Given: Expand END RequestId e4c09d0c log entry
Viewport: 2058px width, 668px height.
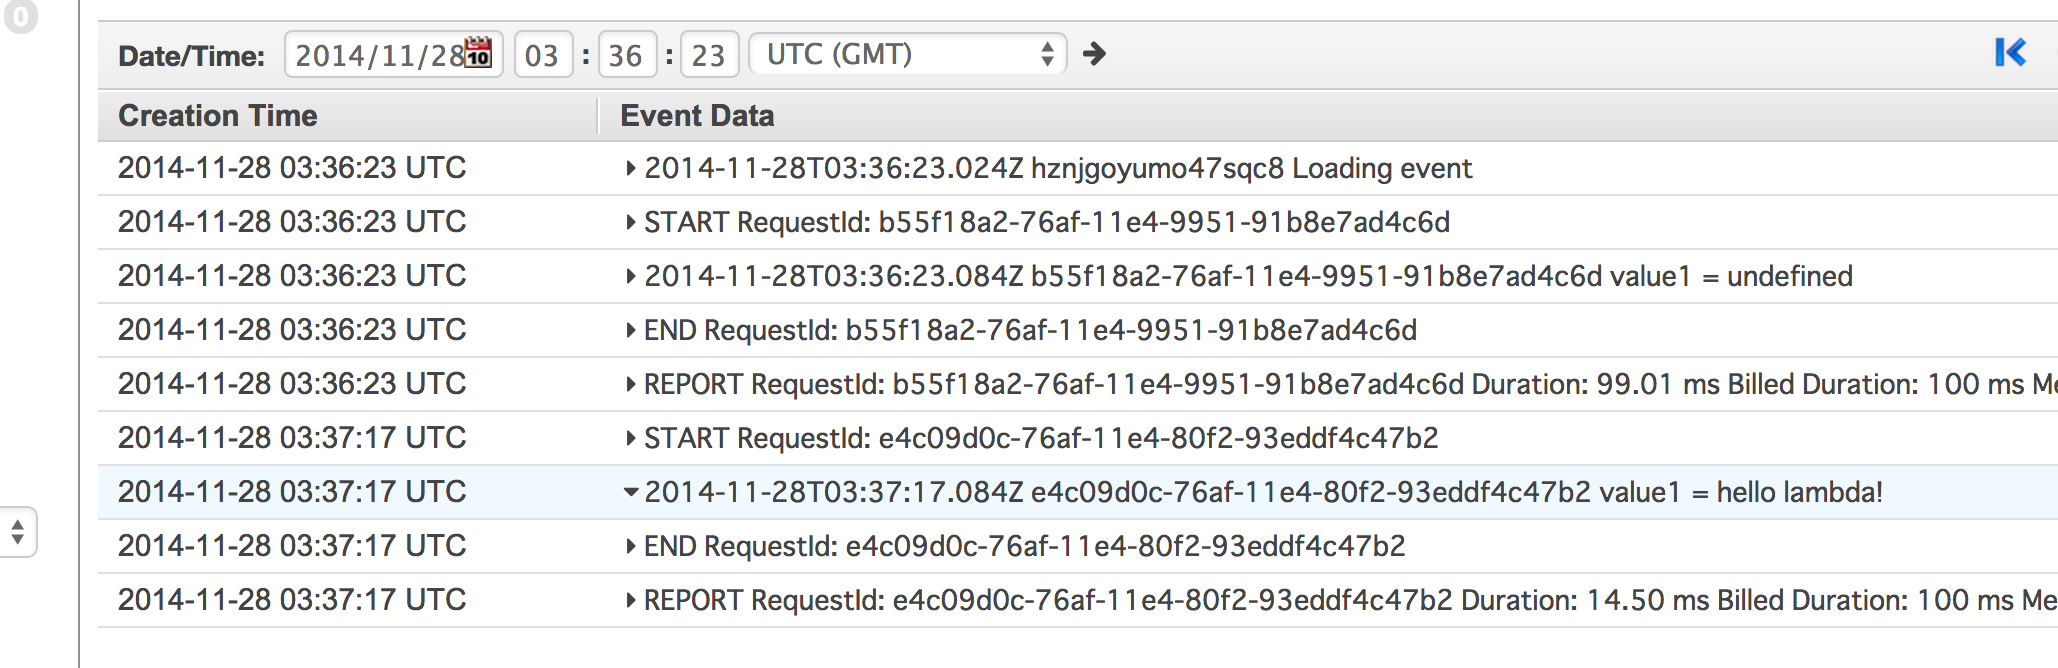Looking at the screenshot, I should point(631,546).
